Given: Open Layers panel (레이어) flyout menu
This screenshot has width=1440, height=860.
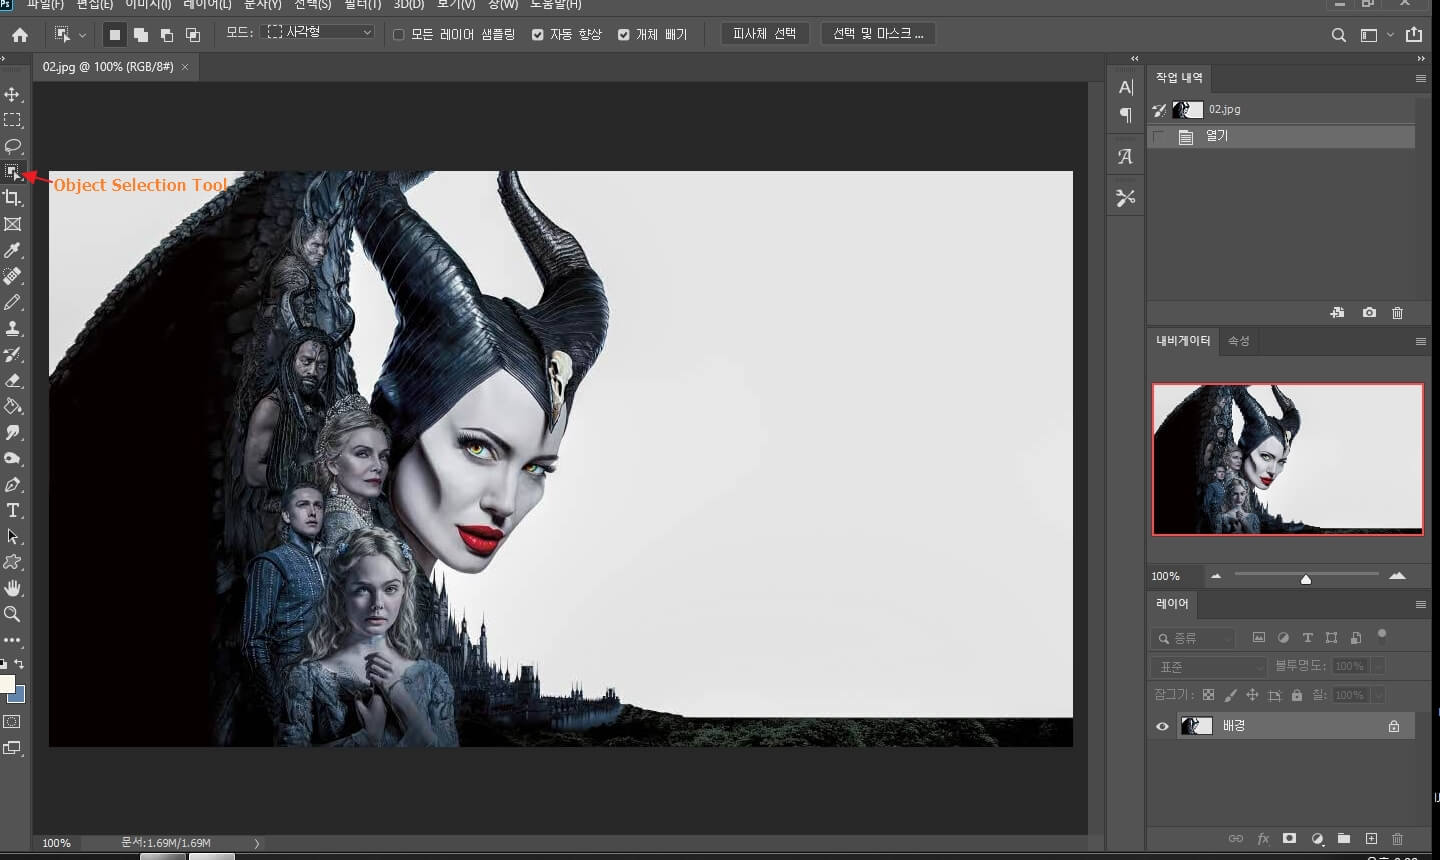Looking at the screenshot, I should tap(1420, 604).
